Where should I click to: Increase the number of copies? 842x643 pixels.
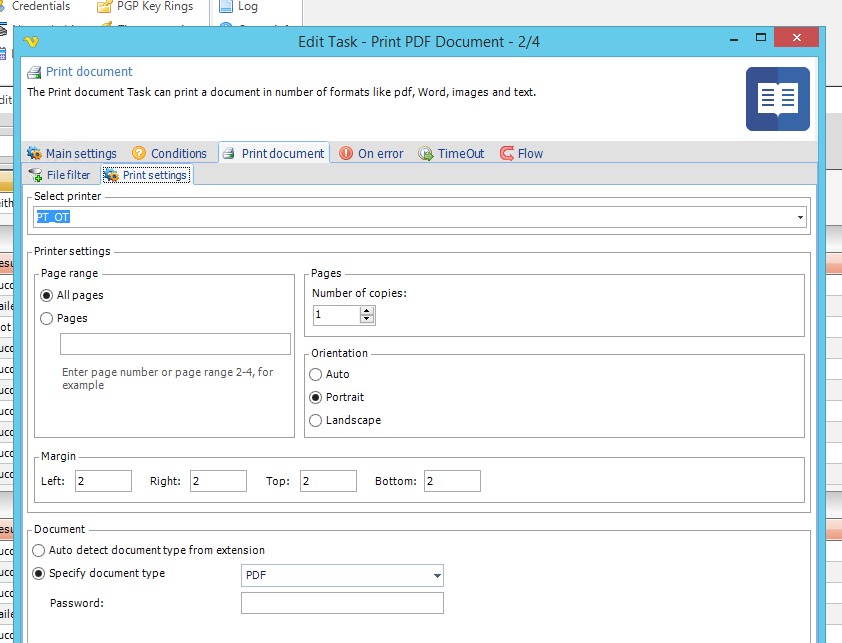click(x=367, y=310)
